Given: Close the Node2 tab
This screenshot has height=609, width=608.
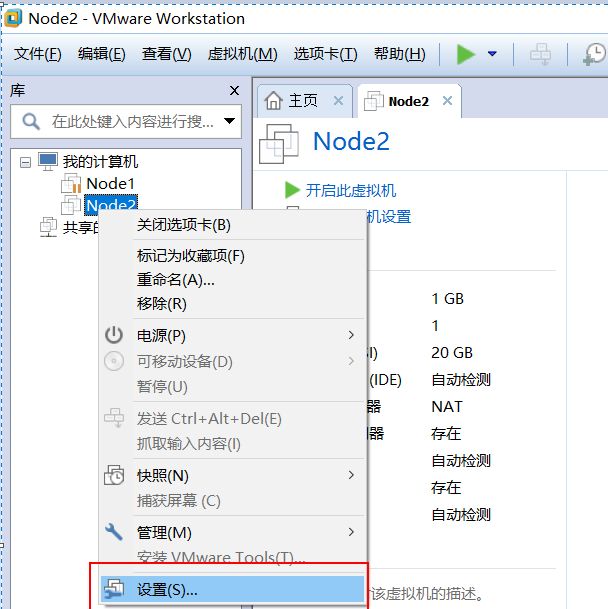Looking at the screenshot, I should [x=447, y=101].
